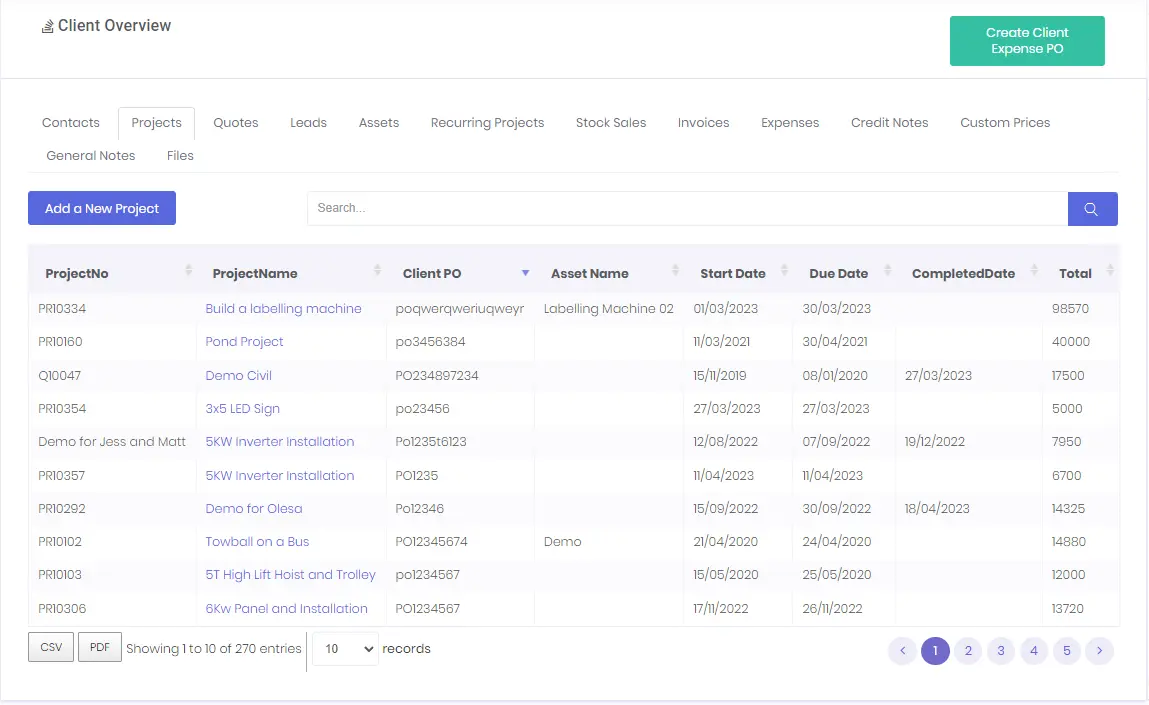Screen dimensions: 1149x705
Task: Jump to page 3 of results
Action: pyautogui.click(x=1000, y=651)
